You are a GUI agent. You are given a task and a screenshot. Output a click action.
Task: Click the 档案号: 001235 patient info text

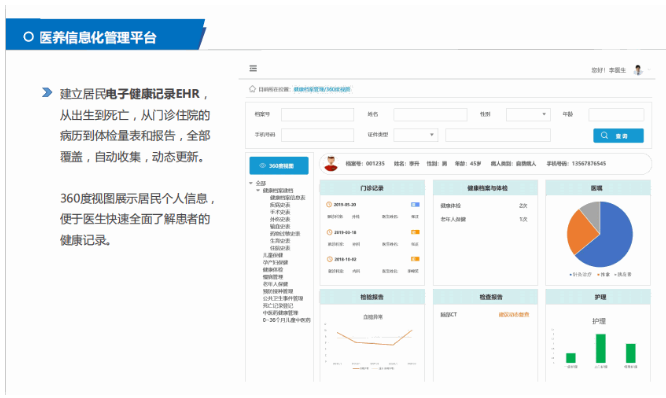365,164
